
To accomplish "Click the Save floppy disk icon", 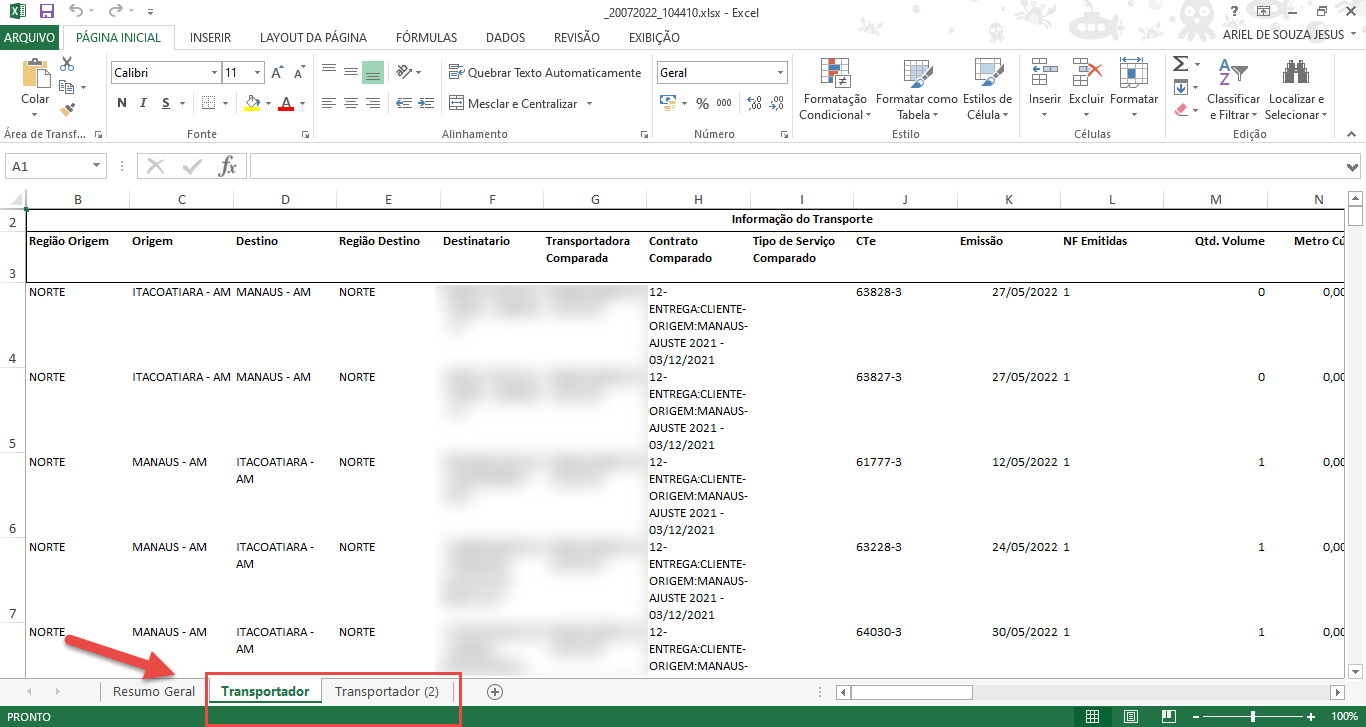I will [x=47, y=12].
